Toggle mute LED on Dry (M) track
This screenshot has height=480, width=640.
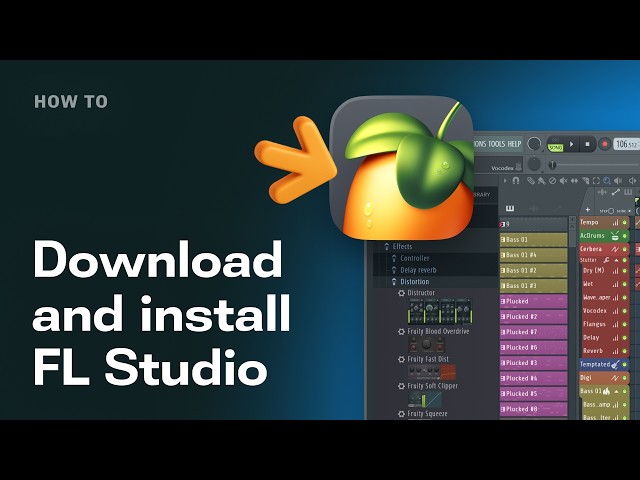pos(624,271)
